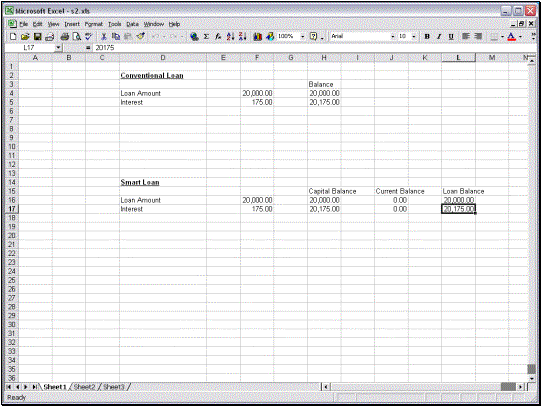Open the Format menu
541x406 pixels.
tap(94, 24)
